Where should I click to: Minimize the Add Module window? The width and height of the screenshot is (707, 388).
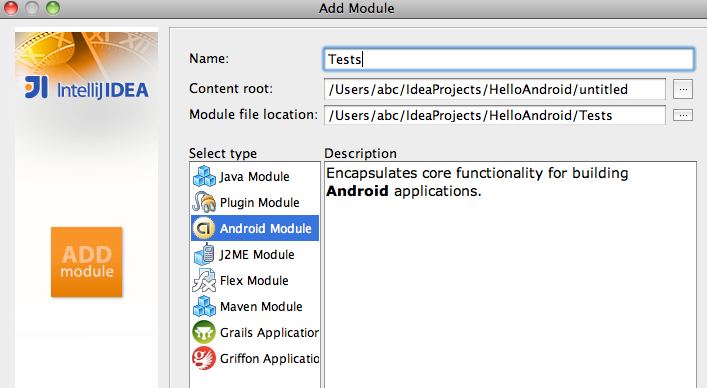click(32, 8)
